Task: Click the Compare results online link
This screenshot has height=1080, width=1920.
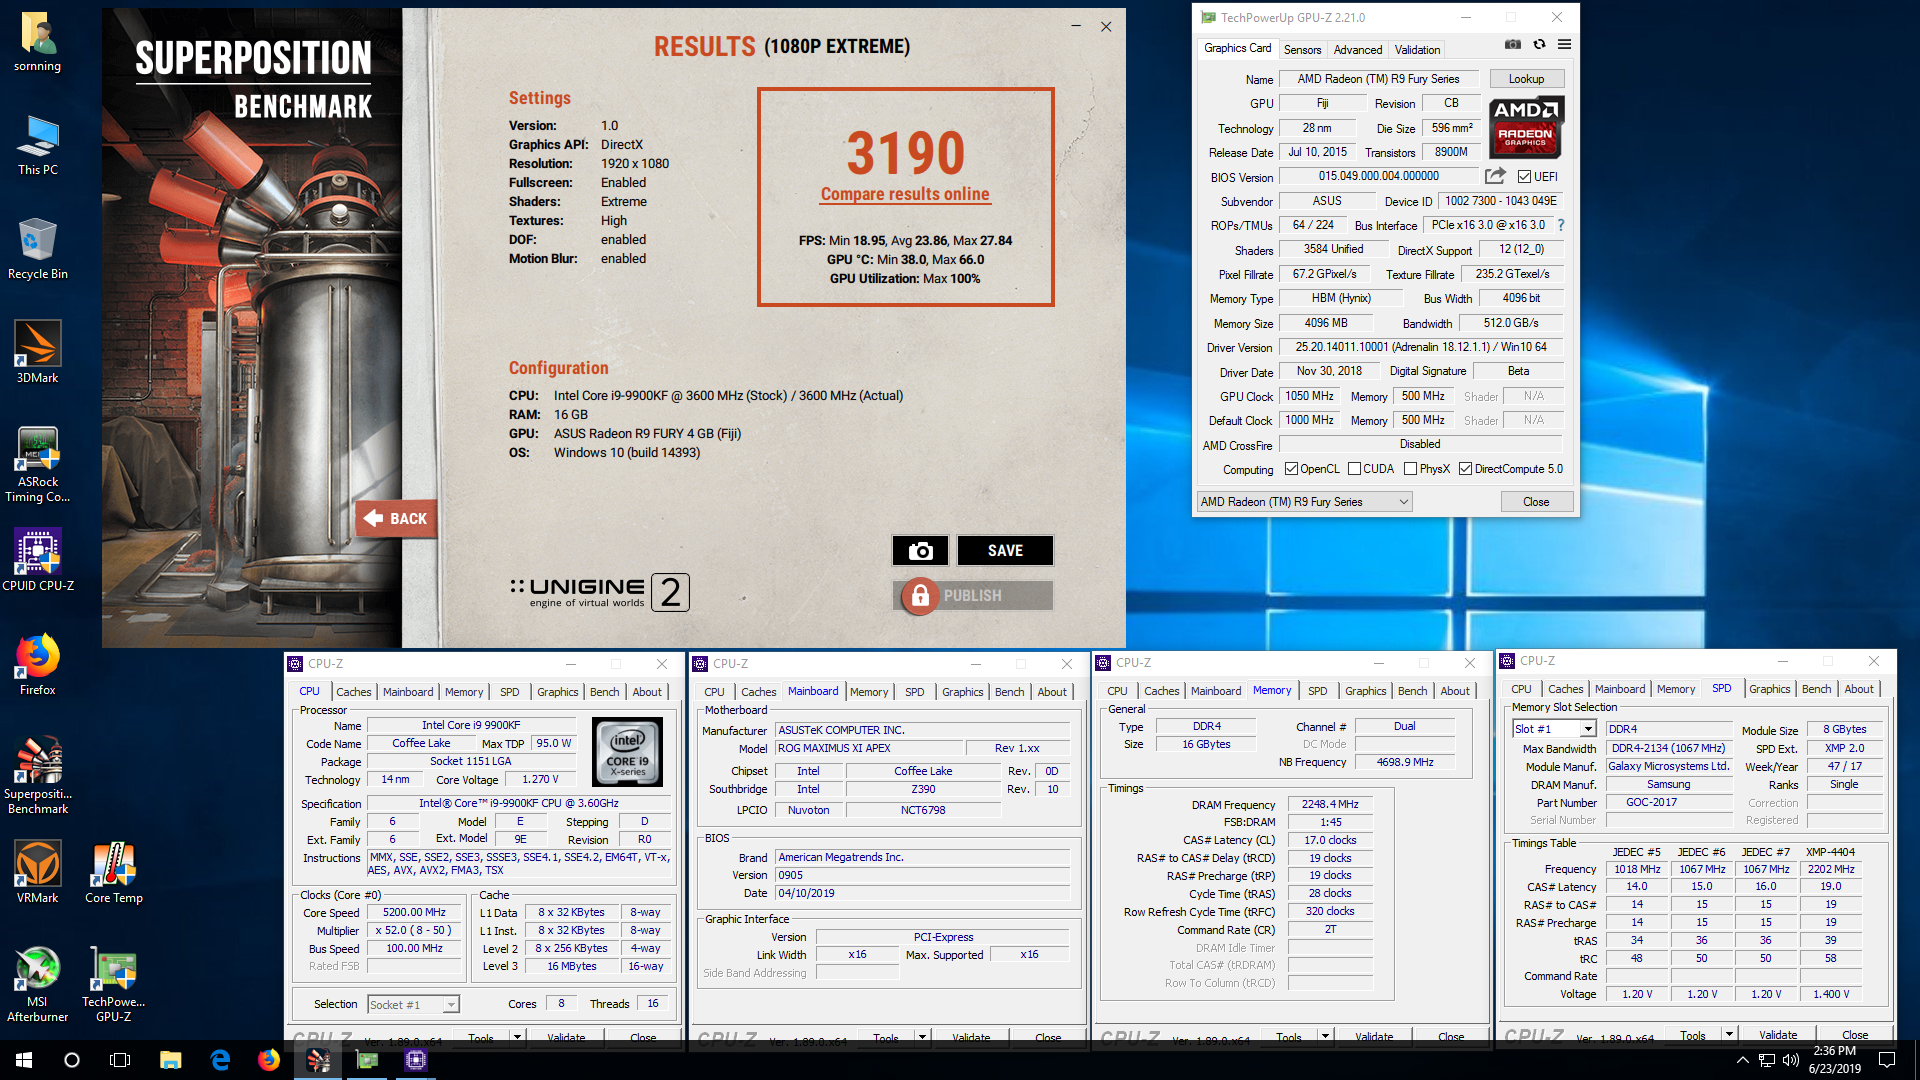Action: pos(905,194)
